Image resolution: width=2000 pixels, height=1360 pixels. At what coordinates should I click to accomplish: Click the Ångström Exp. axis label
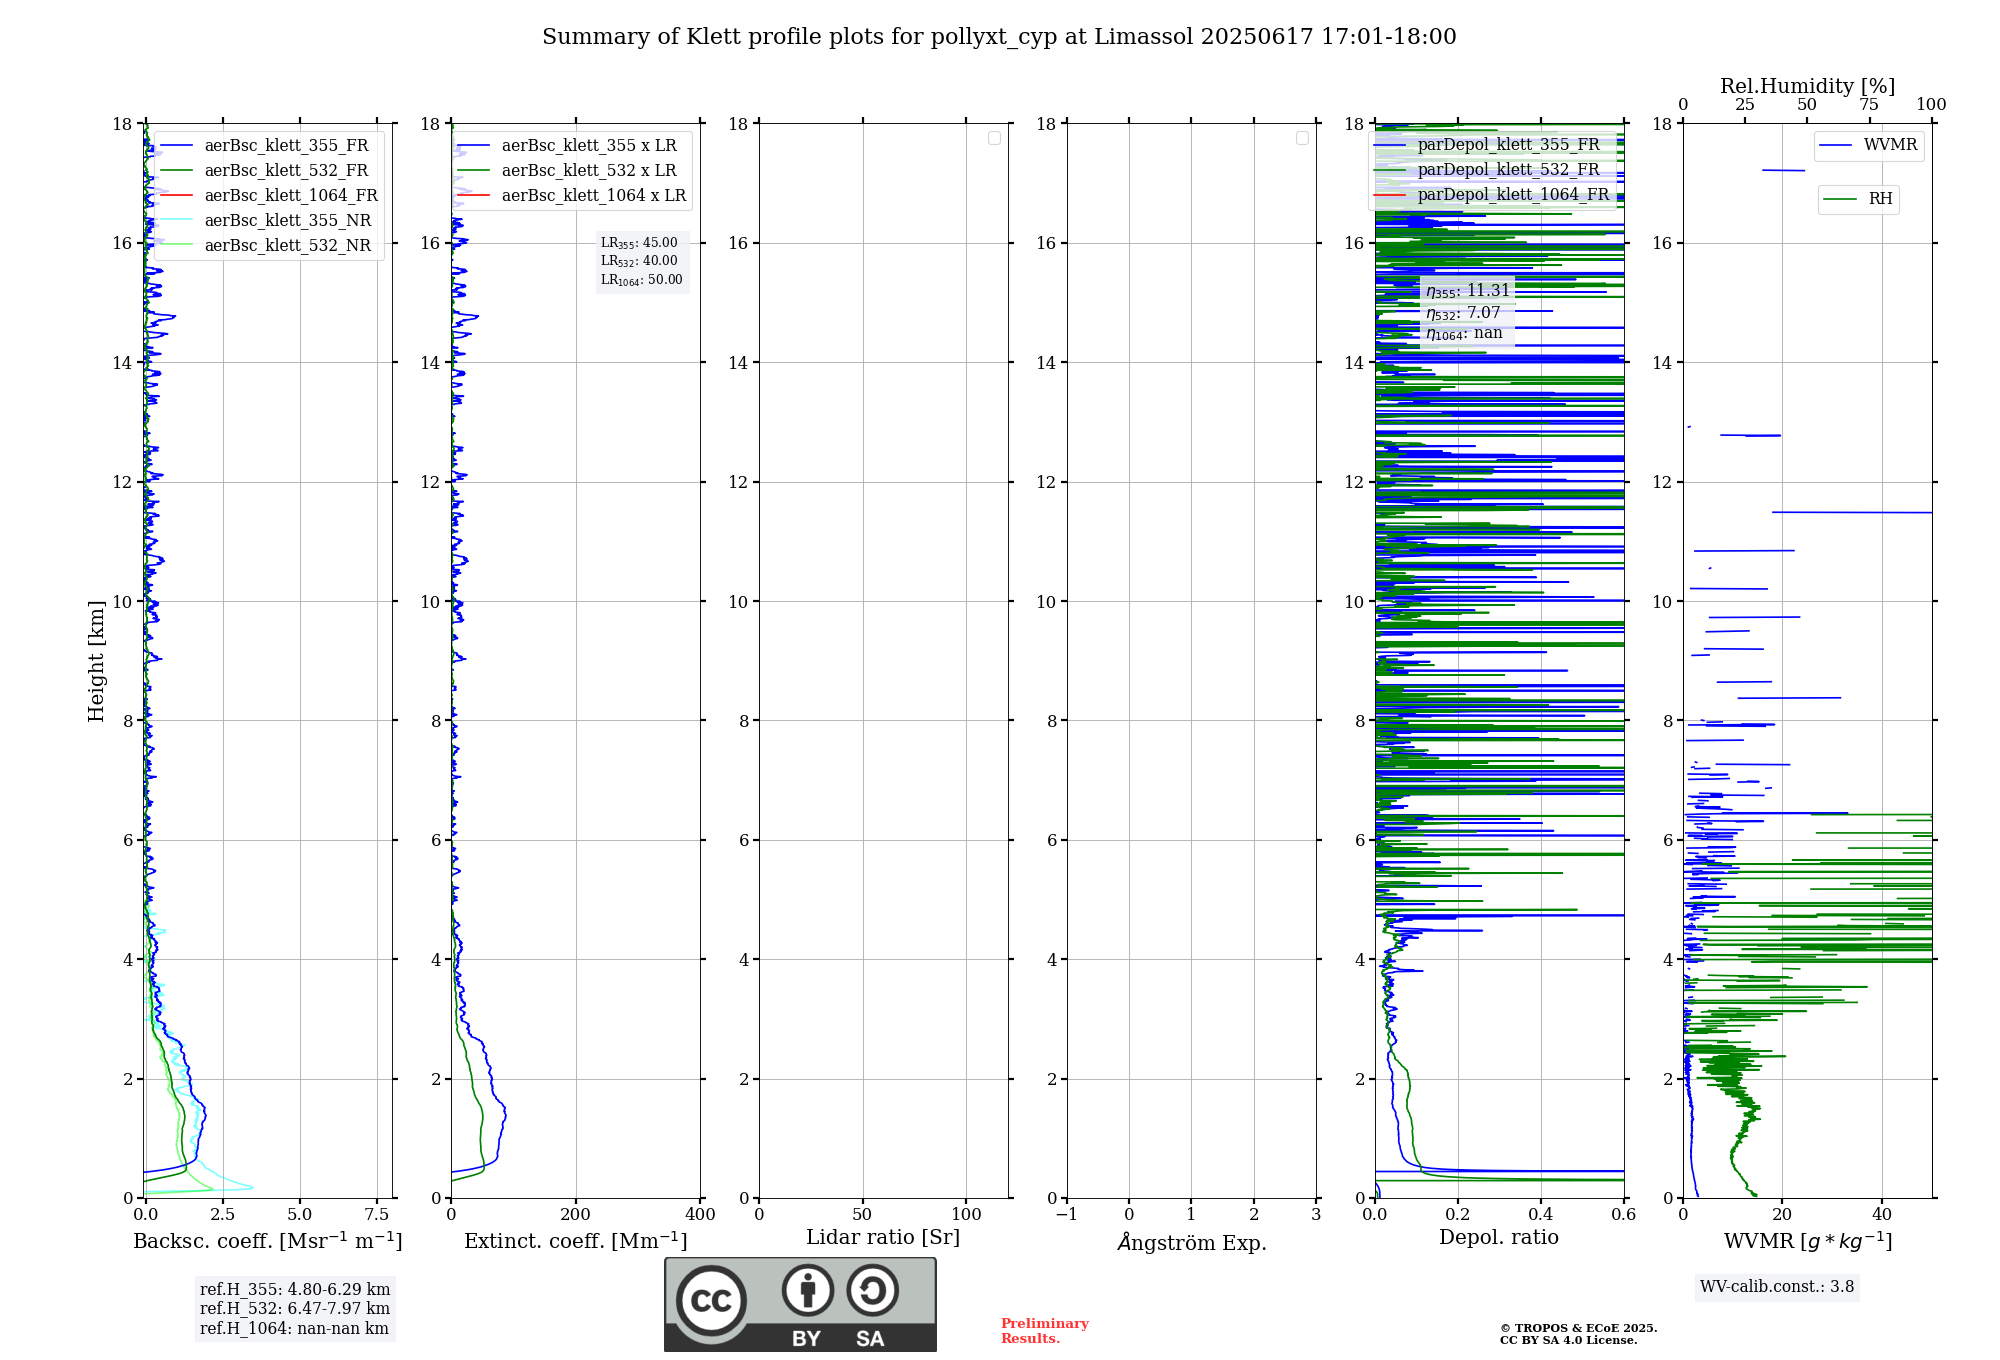pyautogui.click(x=1192, y=1242)
